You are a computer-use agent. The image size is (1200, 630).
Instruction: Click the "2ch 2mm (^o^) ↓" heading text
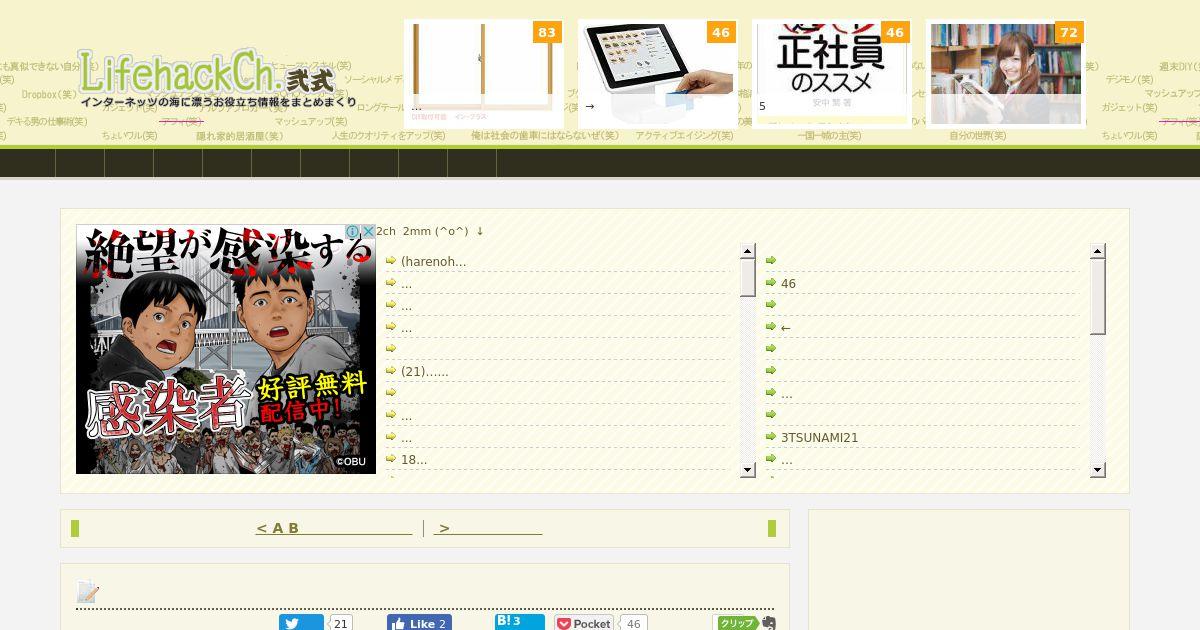(430, 231)
